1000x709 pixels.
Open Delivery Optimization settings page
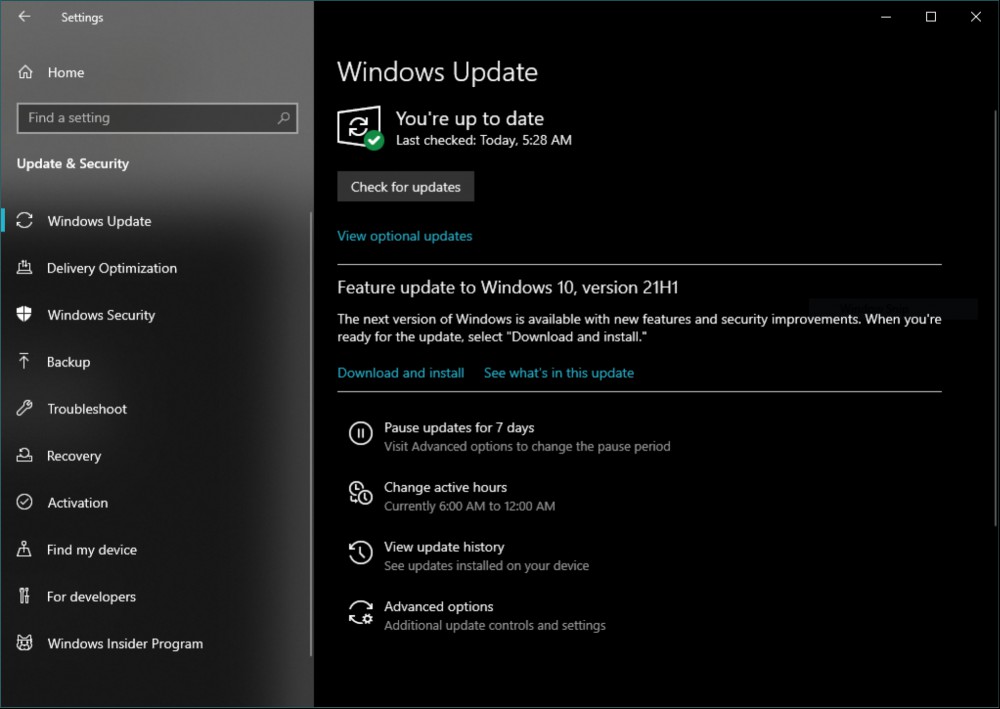point(156,268)
